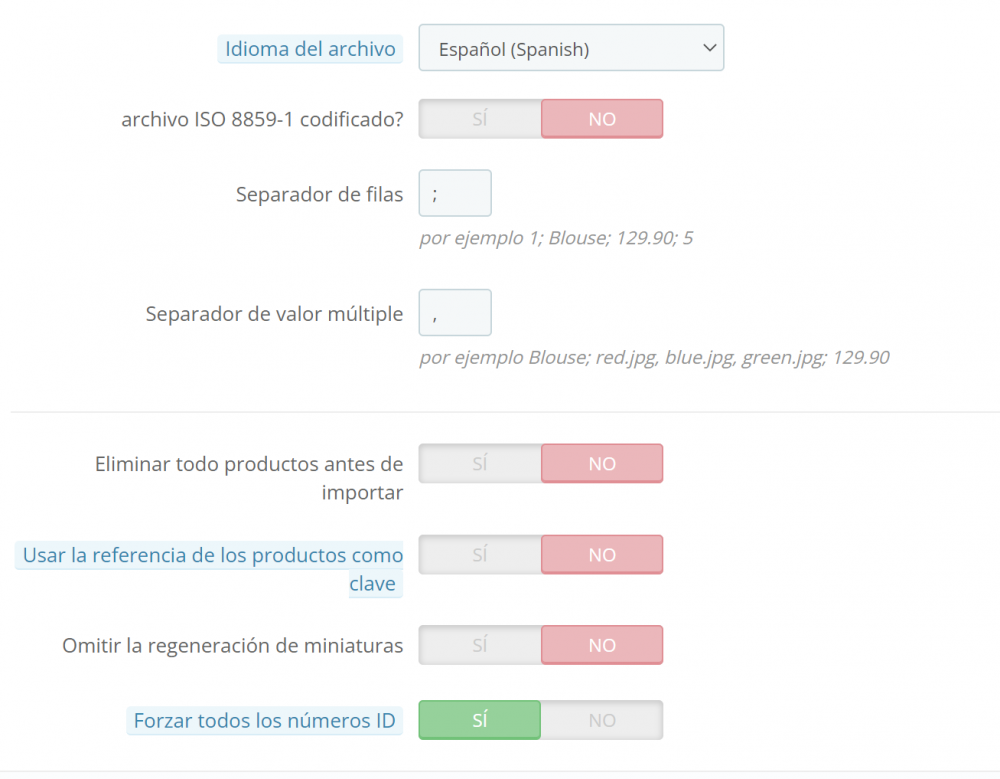Select NO for Eliminar todo productos
1000x779 pixels.
[x=602, y=464]
